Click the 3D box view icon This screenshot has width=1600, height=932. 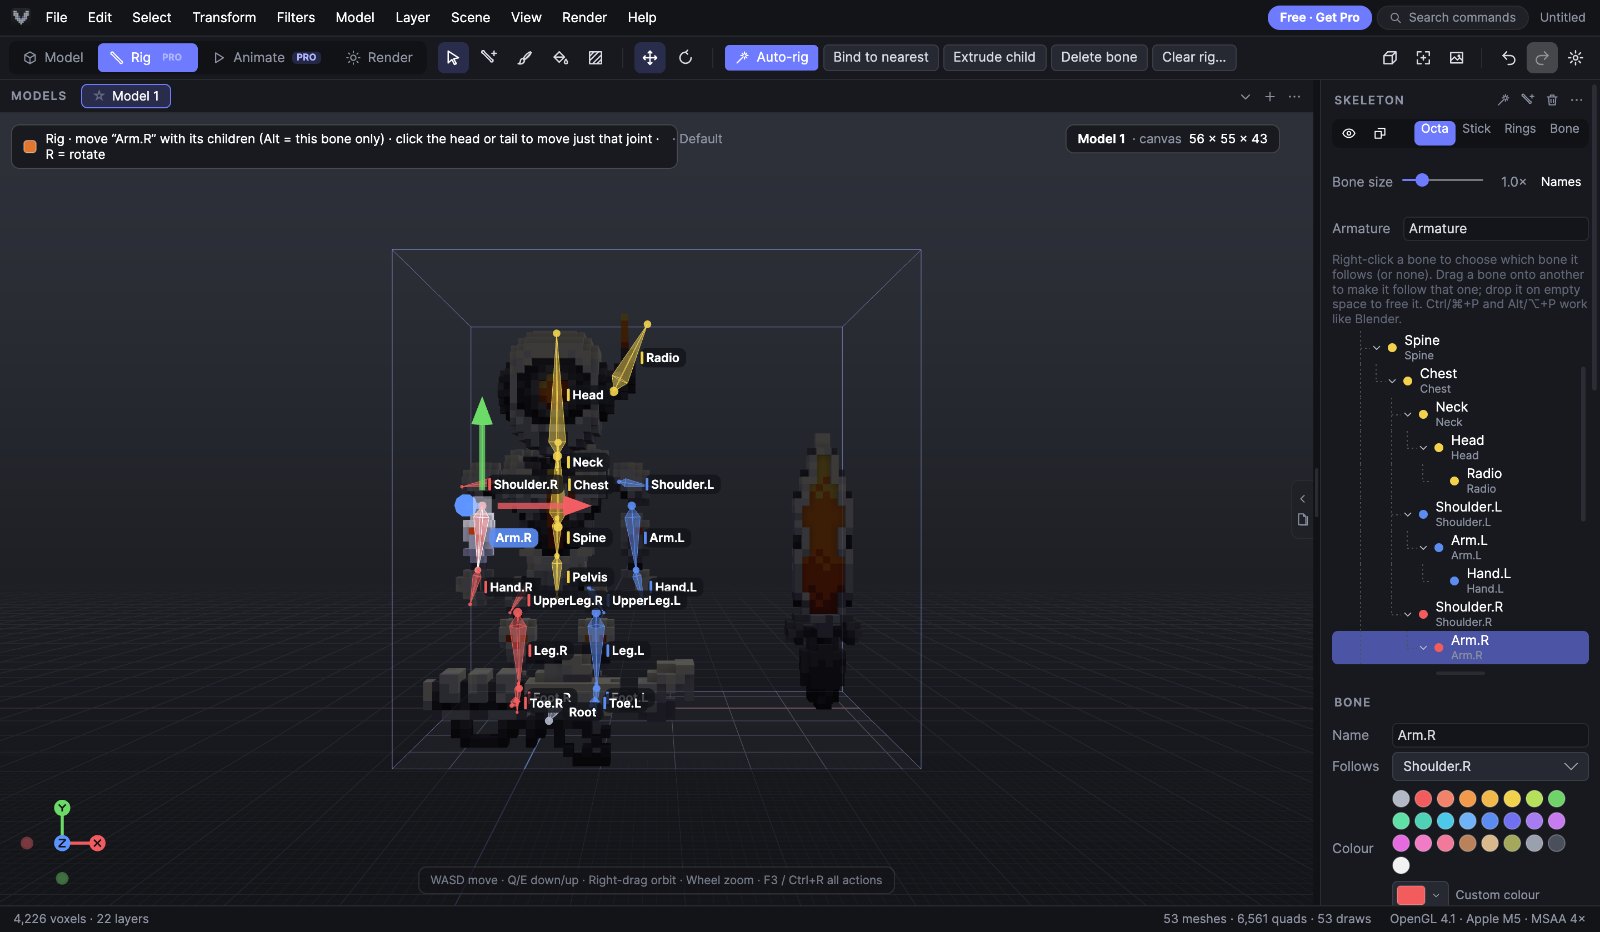pos(1389,58)
